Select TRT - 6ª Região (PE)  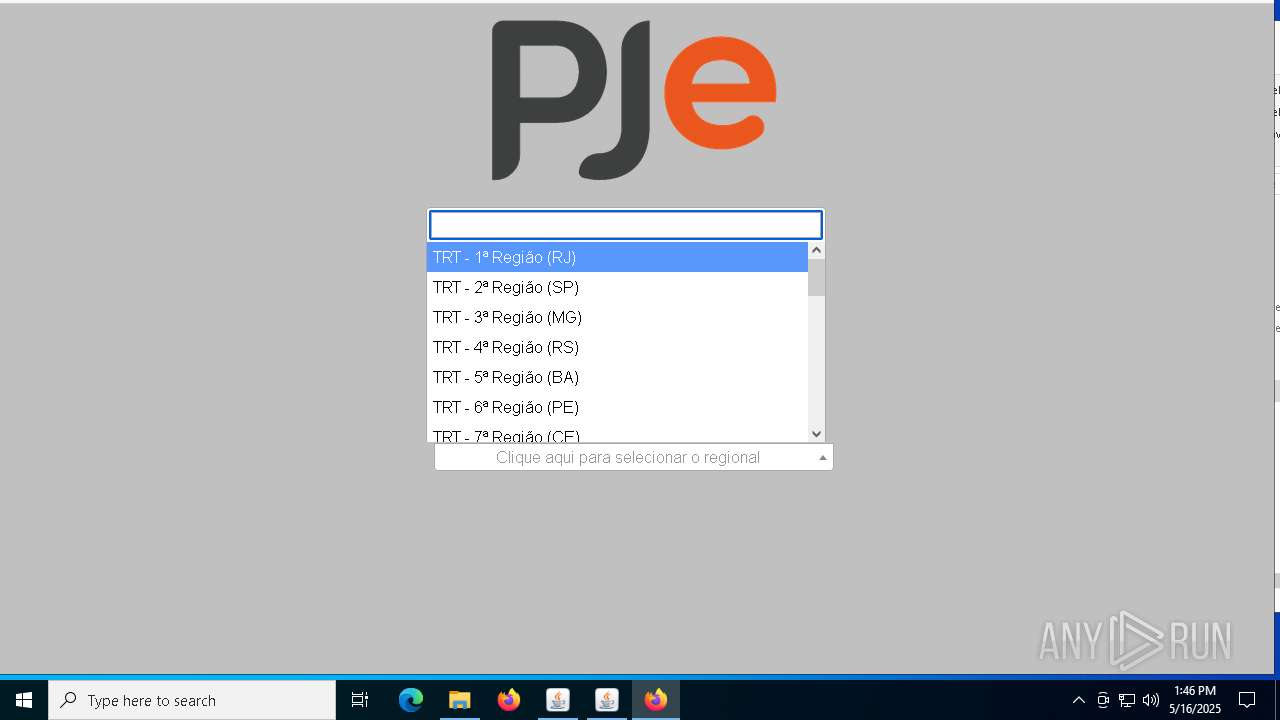tap(617, 407)
